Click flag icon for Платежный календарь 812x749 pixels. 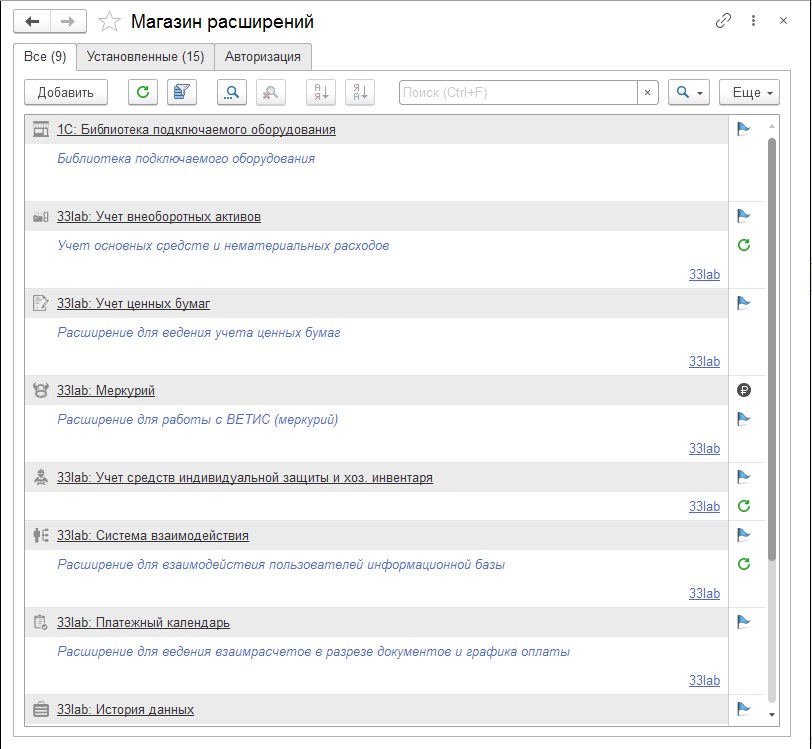tap(744, 622)
